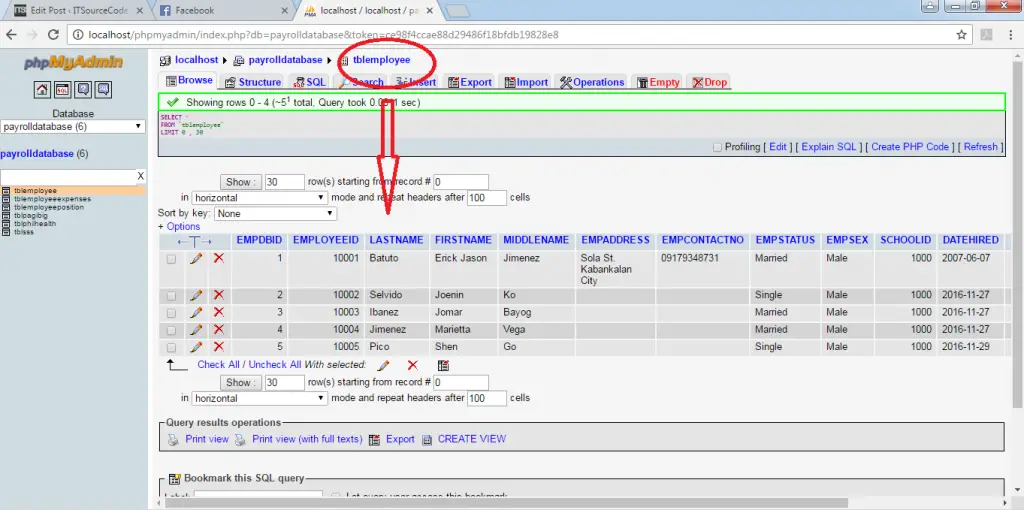The width and height of the screenshot is (1024, 510).
Task: Click the LASTNAME column header to sort
Action: tap(396, 240)
